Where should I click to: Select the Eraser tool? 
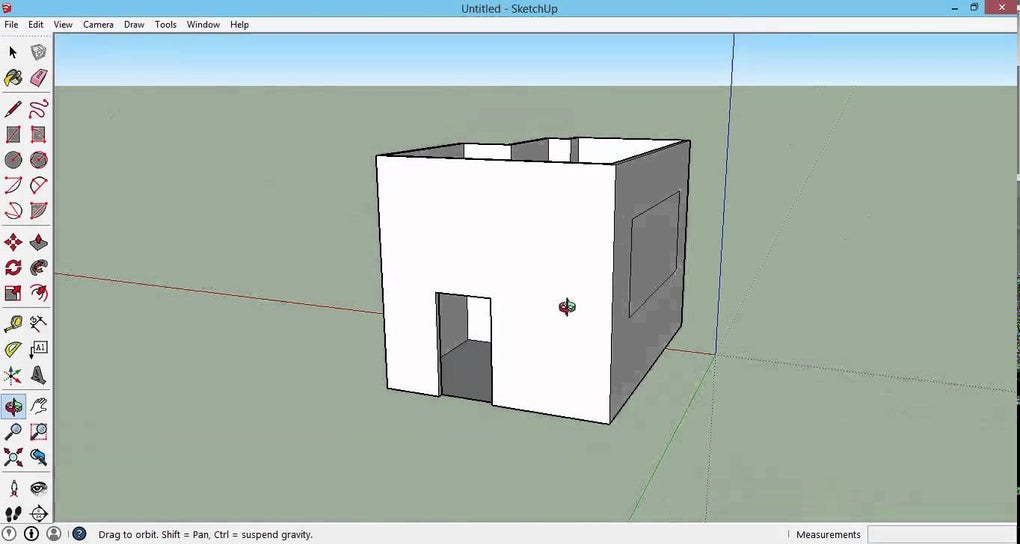(38, 78)
